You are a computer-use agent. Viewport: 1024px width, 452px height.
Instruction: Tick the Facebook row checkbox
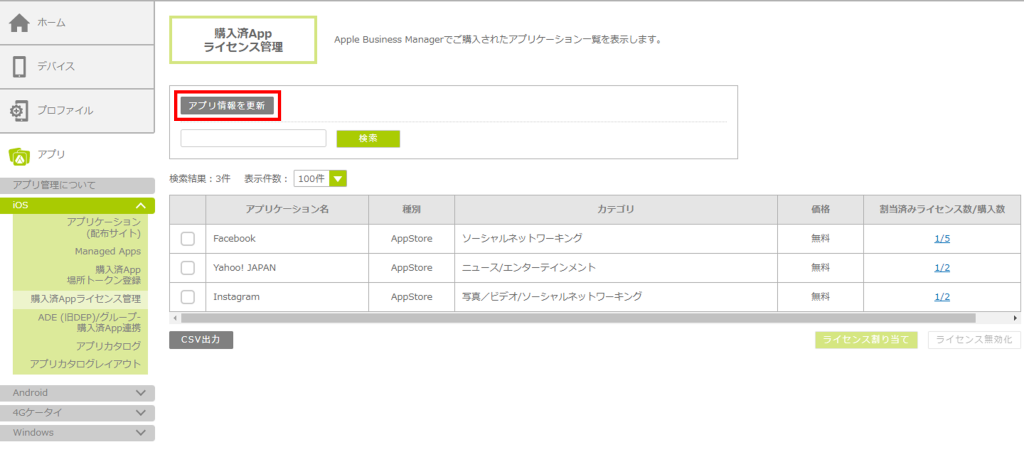click(188, 239)
